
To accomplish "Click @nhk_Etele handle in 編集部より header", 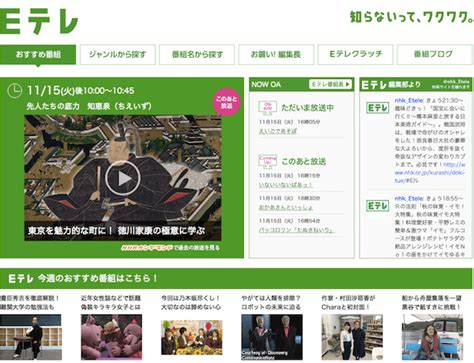I will 456,81.
